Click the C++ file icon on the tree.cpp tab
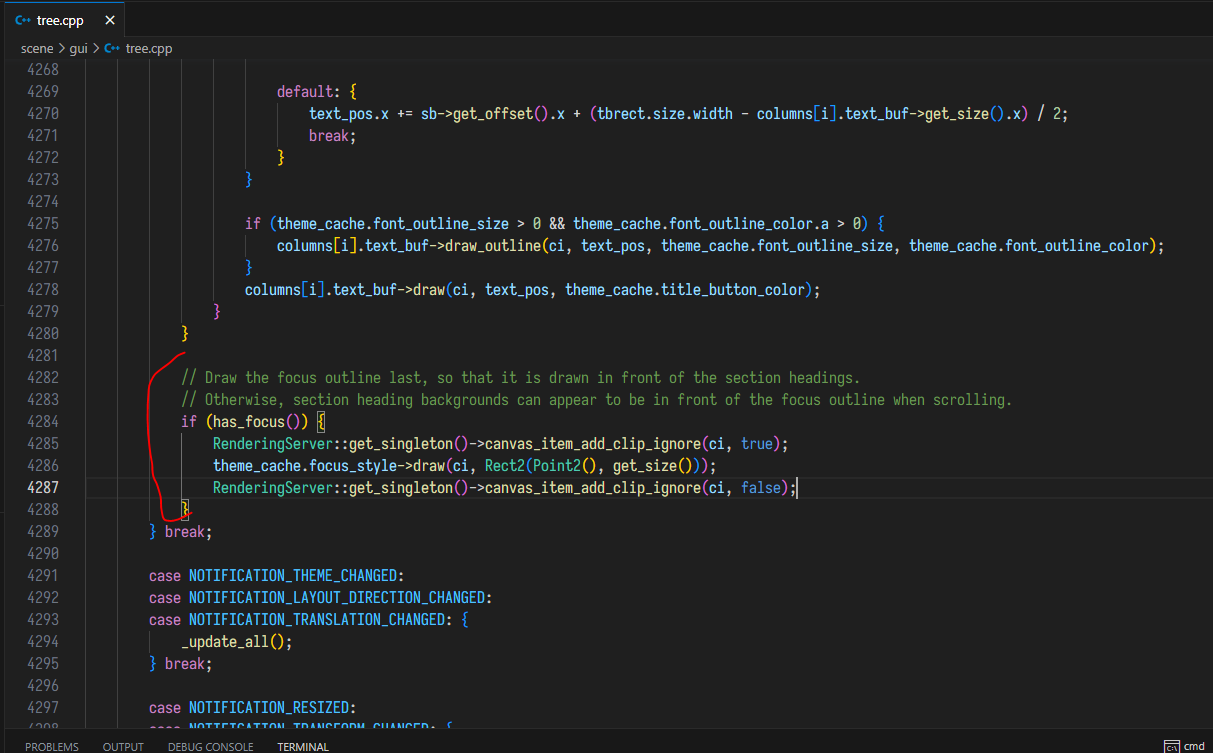Screen dimensions: 1213x753 (22, 19)
